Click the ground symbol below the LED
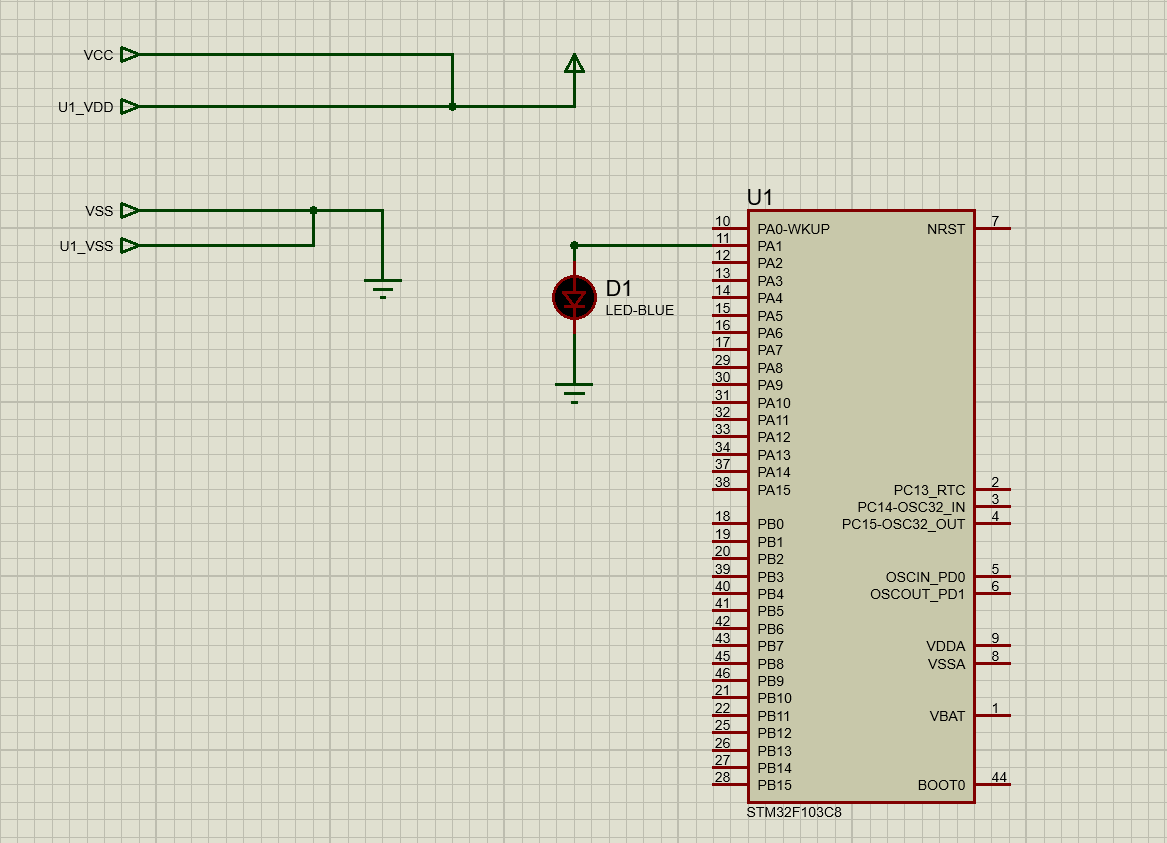 [x=574, y=389]
